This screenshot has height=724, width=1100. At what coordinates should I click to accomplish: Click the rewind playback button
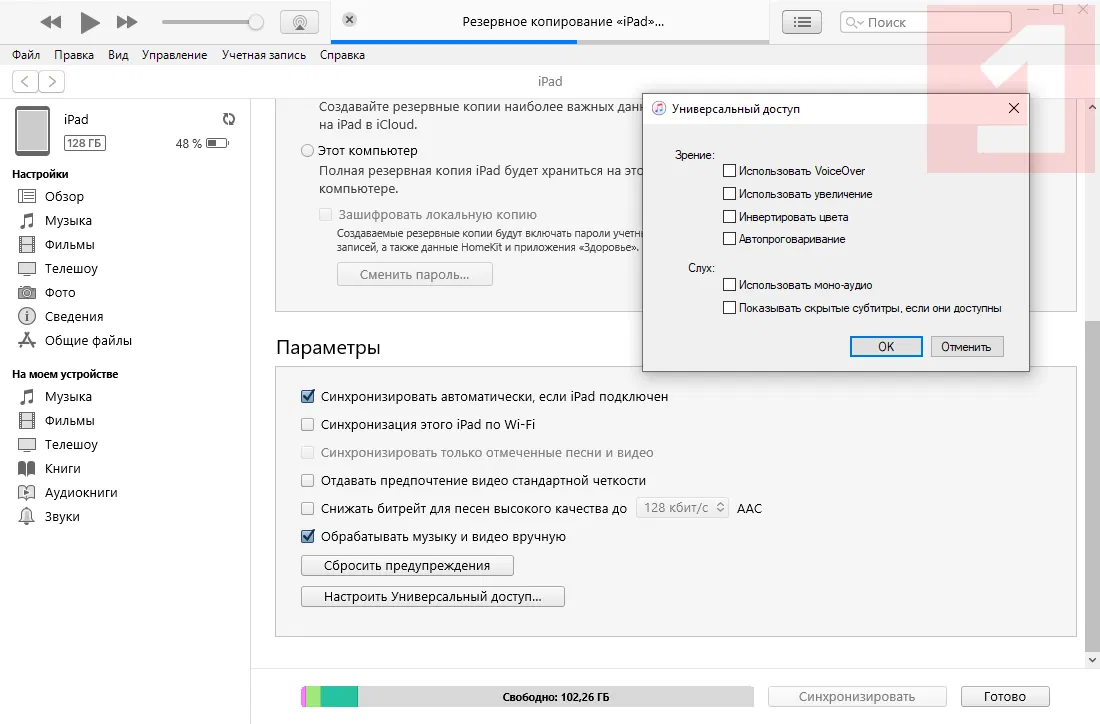[x=51, y=22]
